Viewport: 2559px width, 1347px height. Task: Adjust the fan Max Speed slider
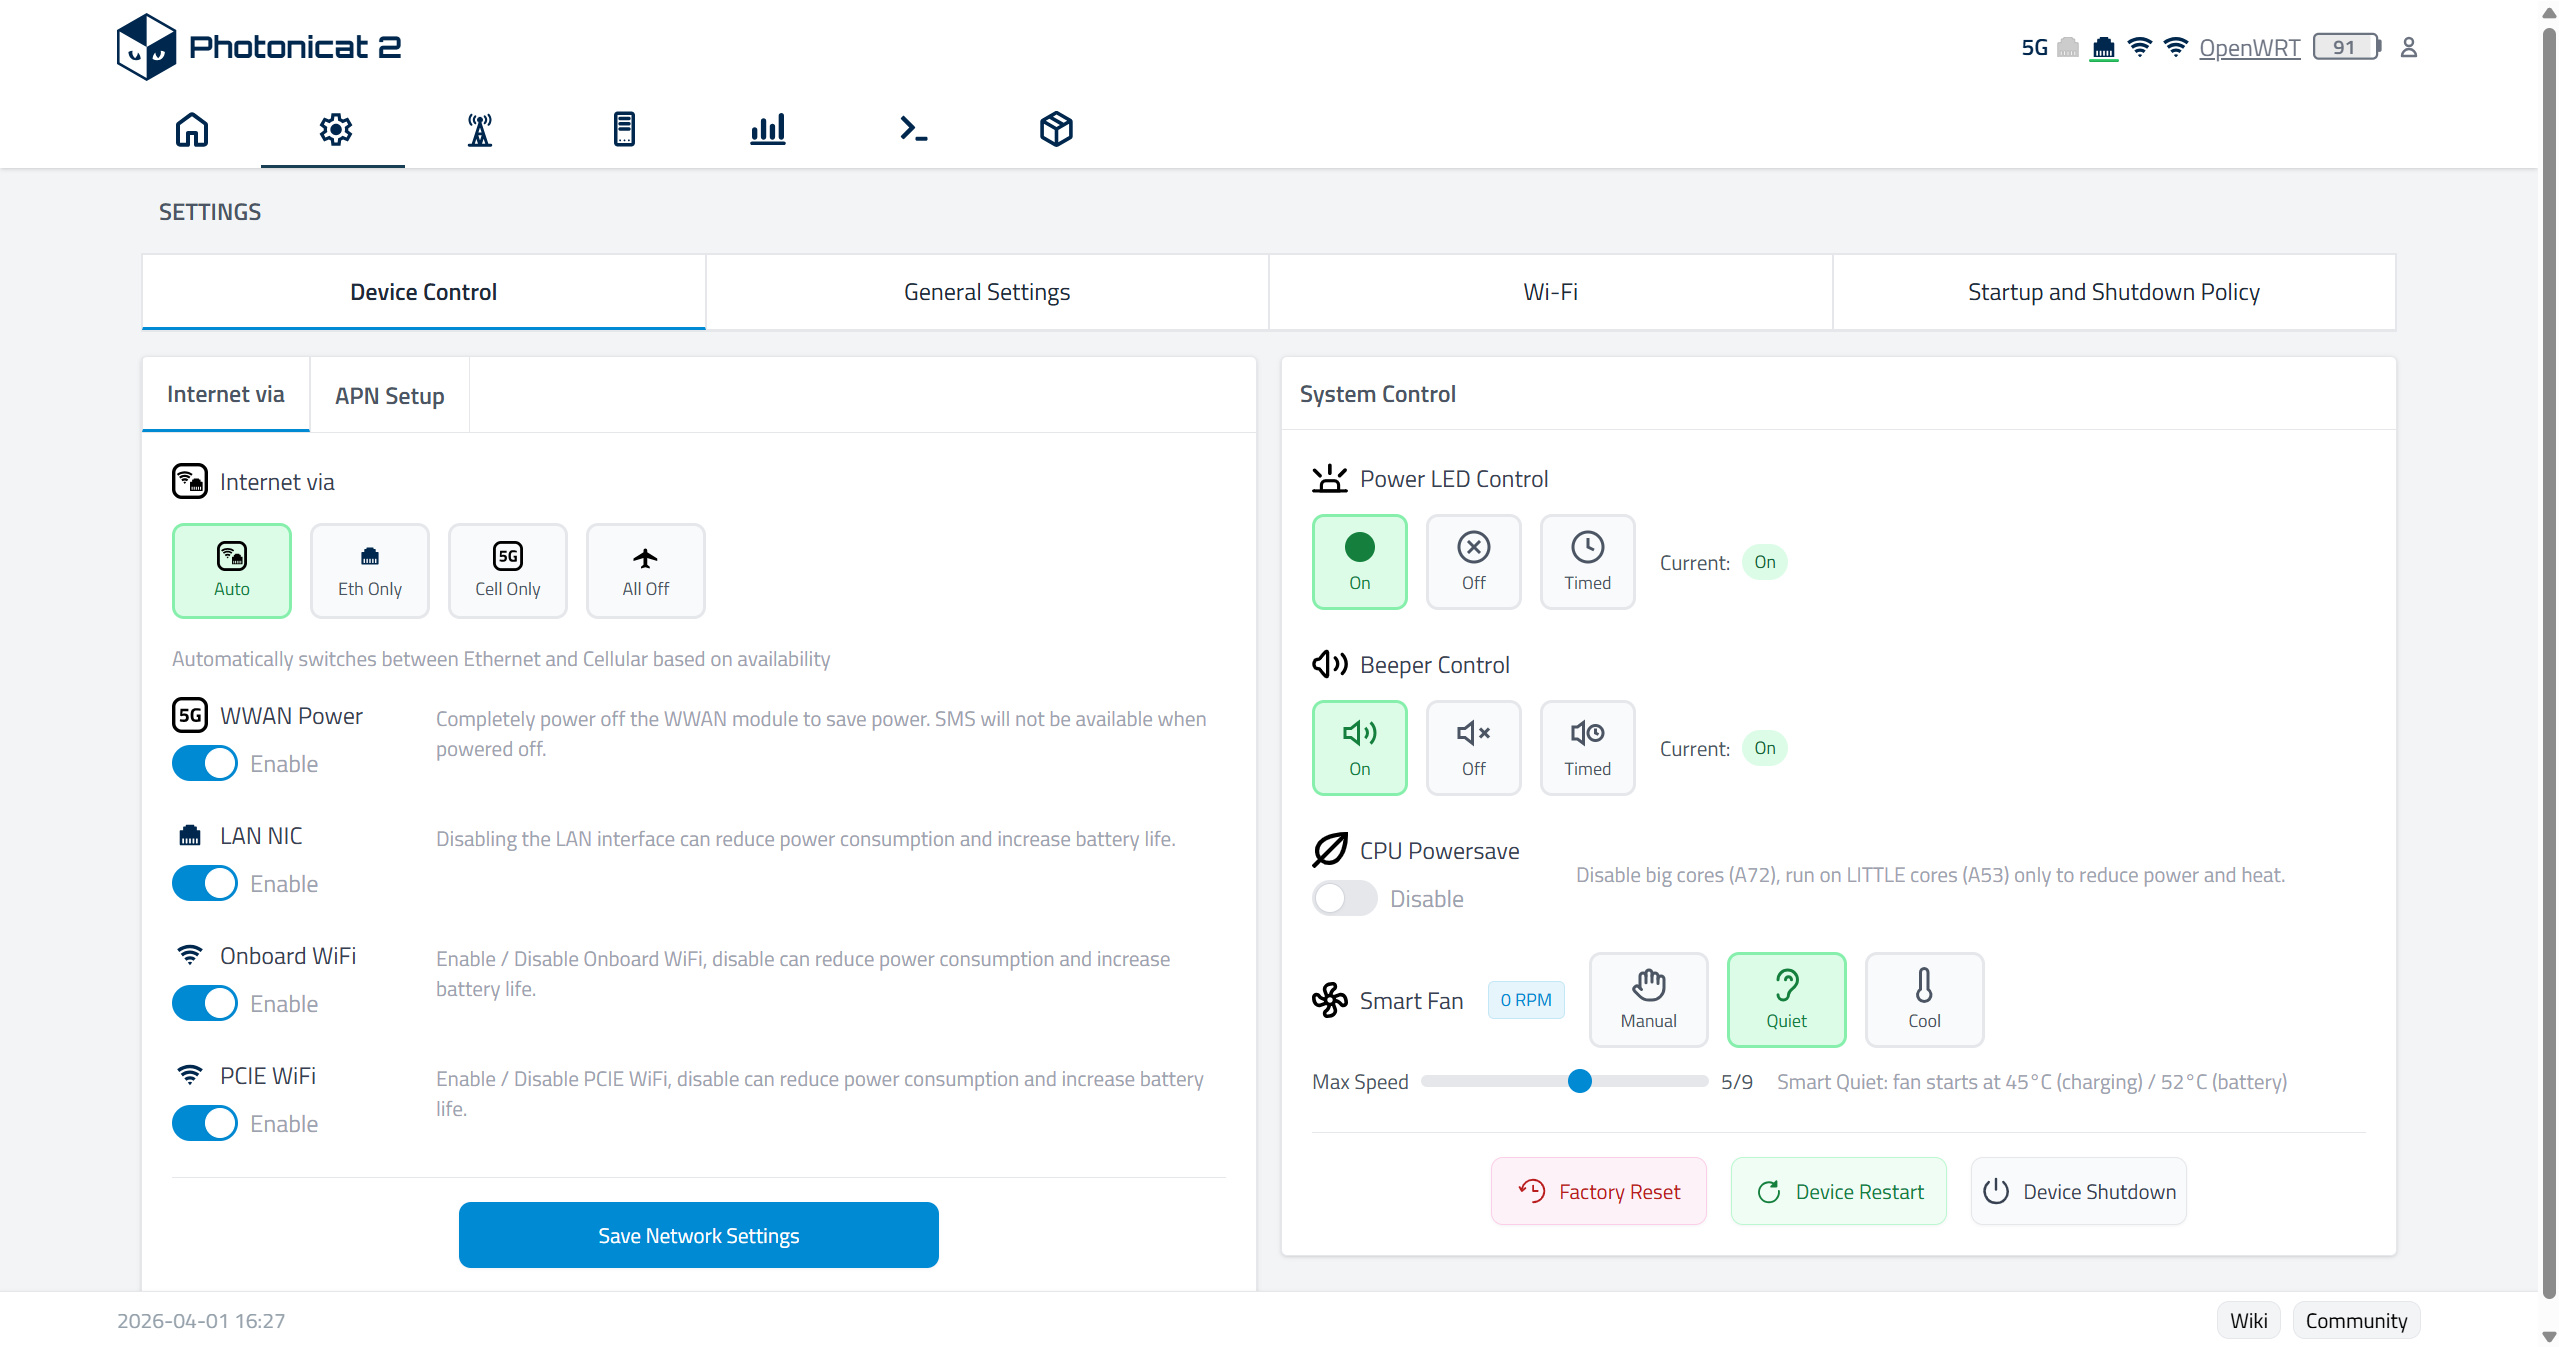pyautogui.click(x=1578, y=1081)
